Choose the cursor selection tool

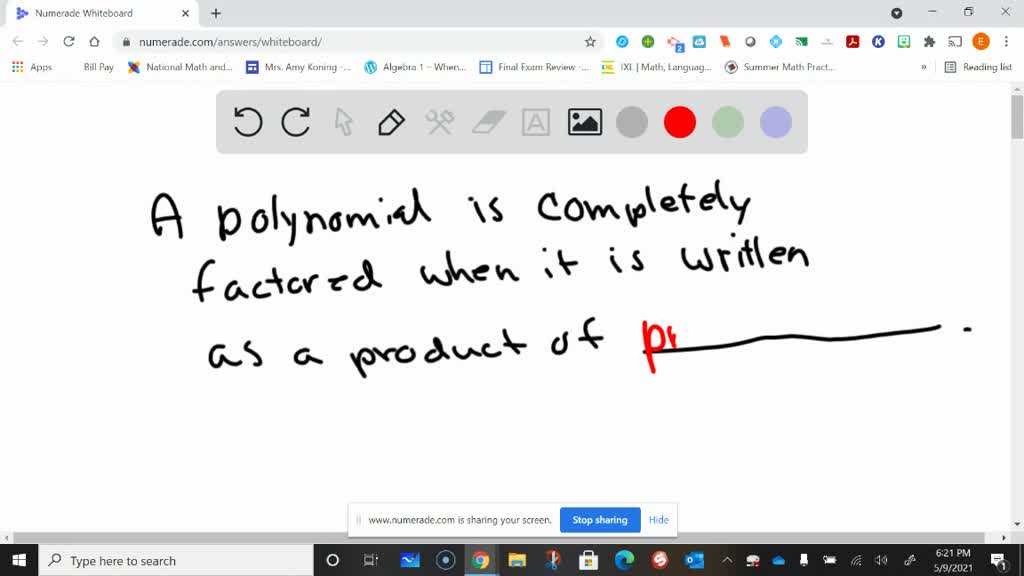click(x=343, y=121)
